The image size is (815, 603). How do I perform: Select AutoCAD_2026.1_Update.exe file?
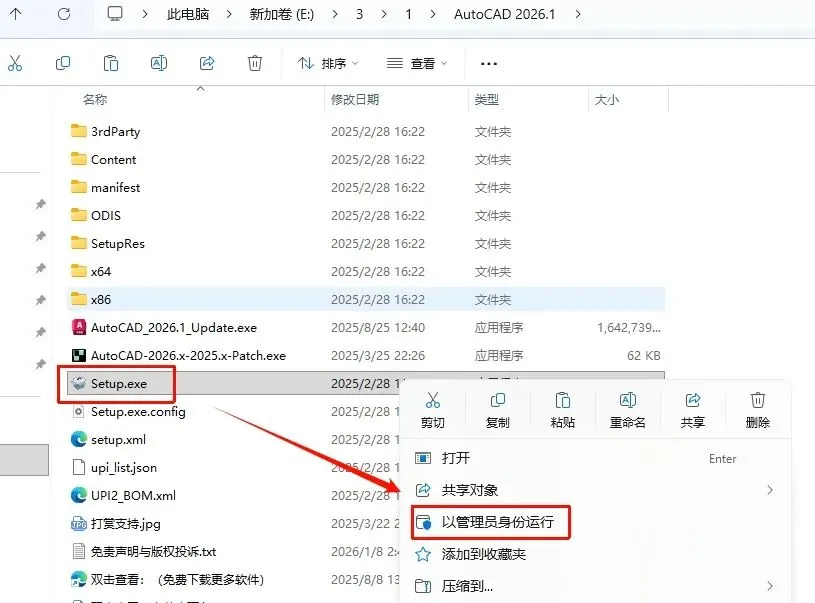coord(366,327)
